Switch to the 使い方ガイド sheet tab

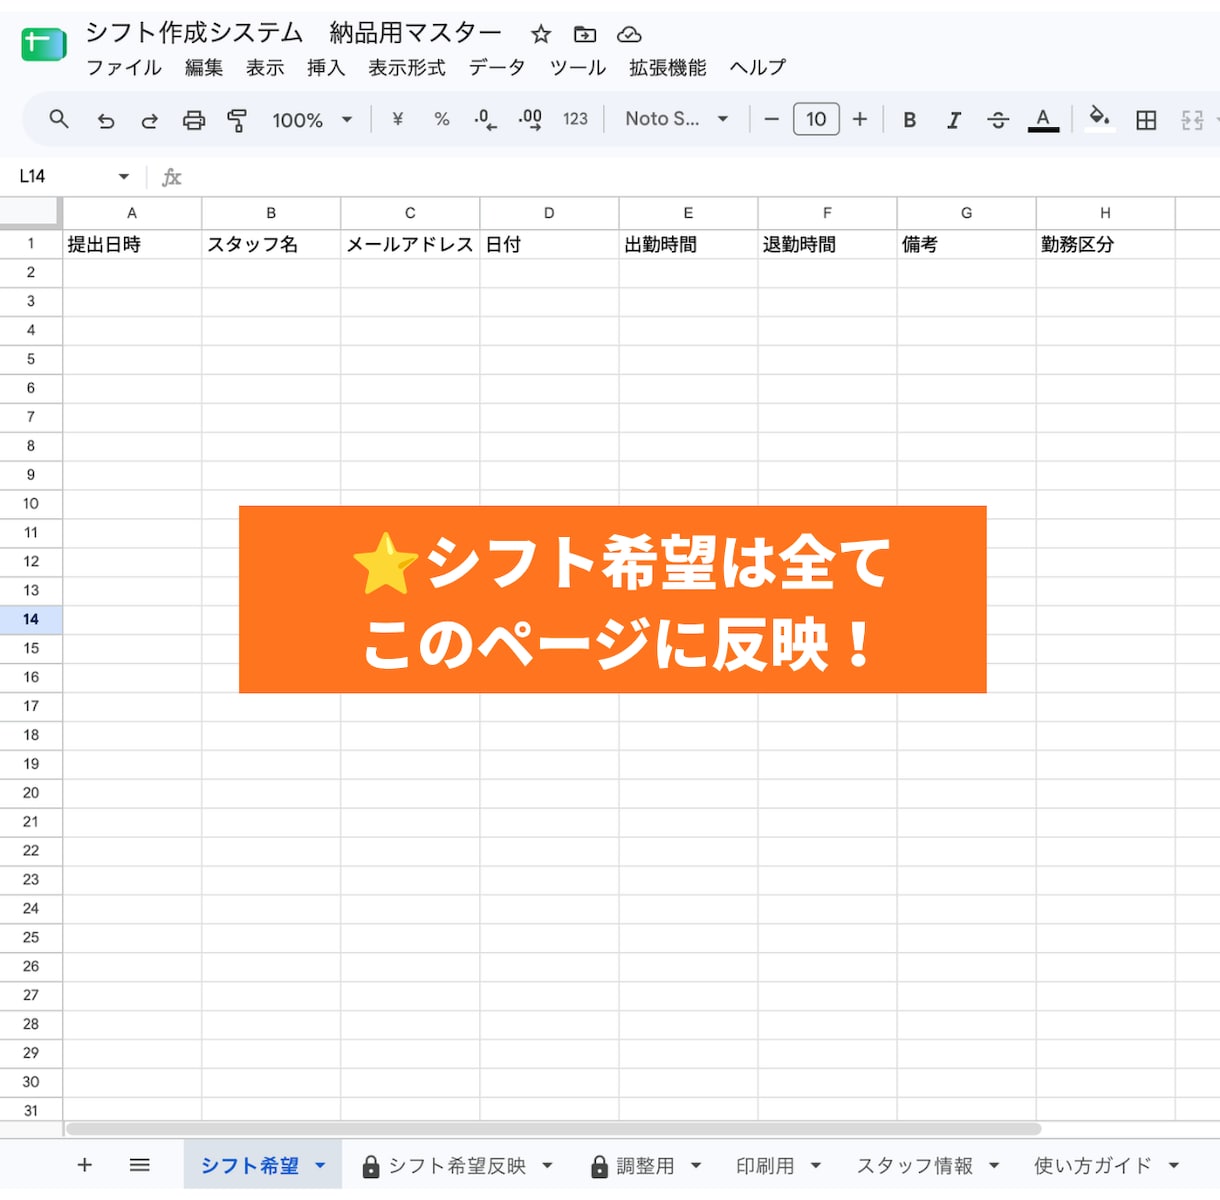[1093, 1166]
